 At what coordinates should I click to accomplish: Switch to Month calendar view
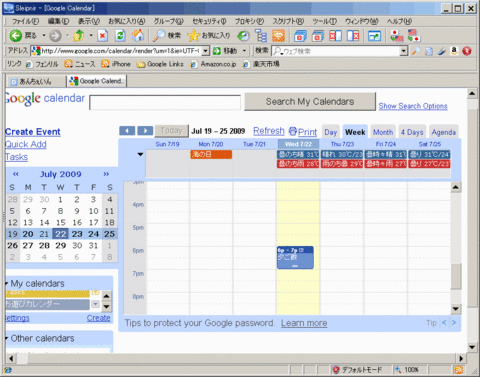click(x=383, y=132)
